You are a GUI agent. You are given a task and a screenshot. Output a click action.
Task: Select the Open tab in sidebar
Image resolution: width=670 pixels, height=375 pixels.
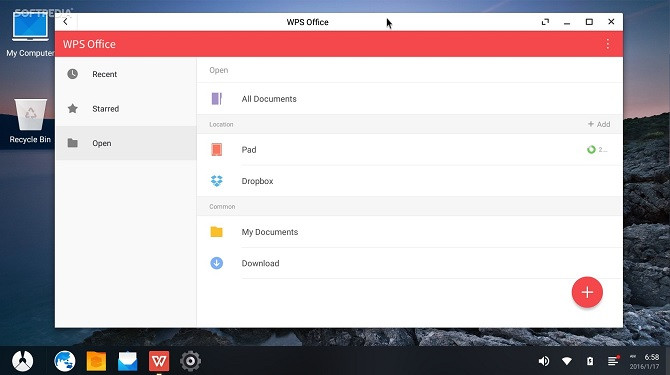point(126,143)
